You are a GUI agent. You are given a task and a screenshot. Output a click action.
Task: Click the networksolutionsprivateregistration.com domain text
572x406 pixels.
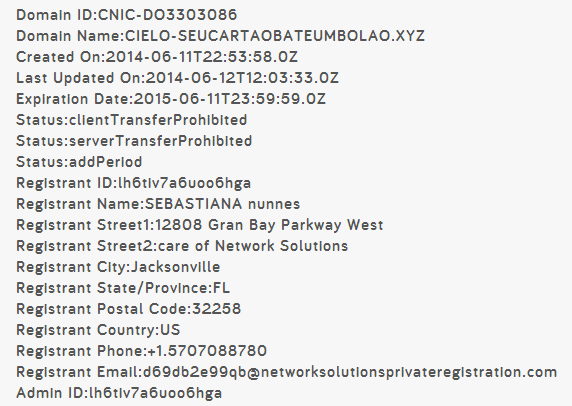[x=409, y=372]
